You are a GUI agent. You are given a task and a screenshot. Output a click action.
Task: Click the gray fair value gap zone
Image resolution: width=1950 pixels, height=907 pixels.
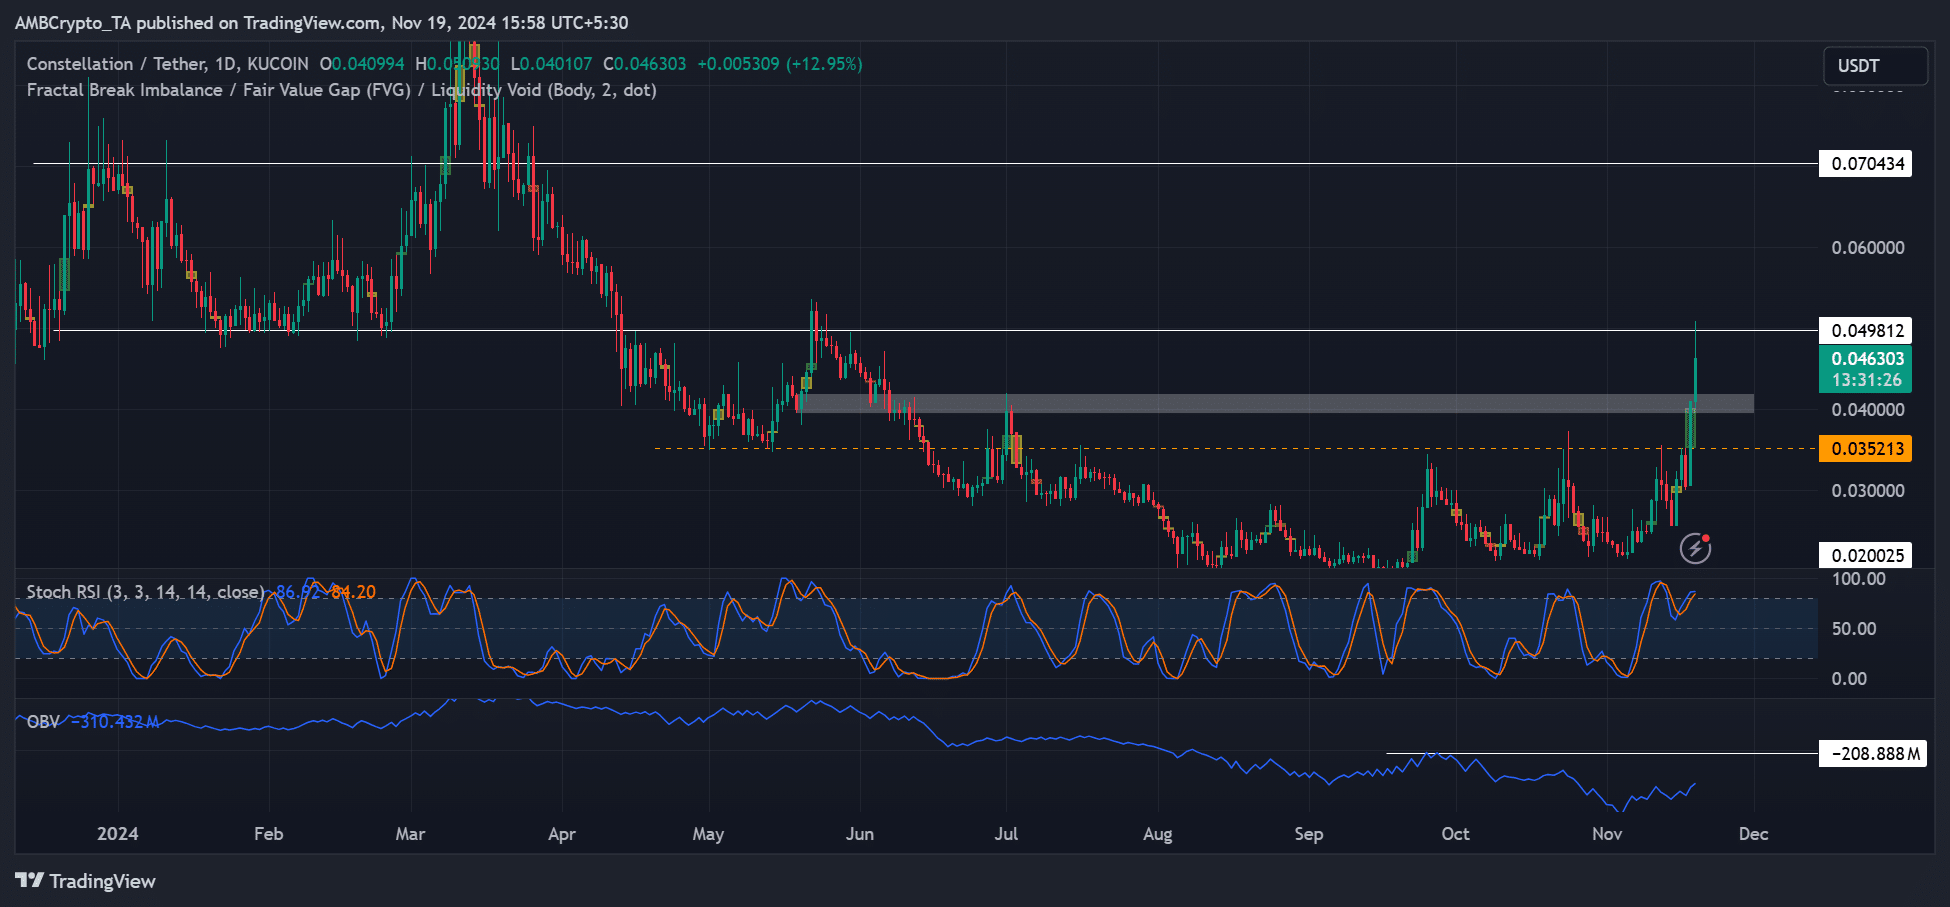pos(1276,404)
